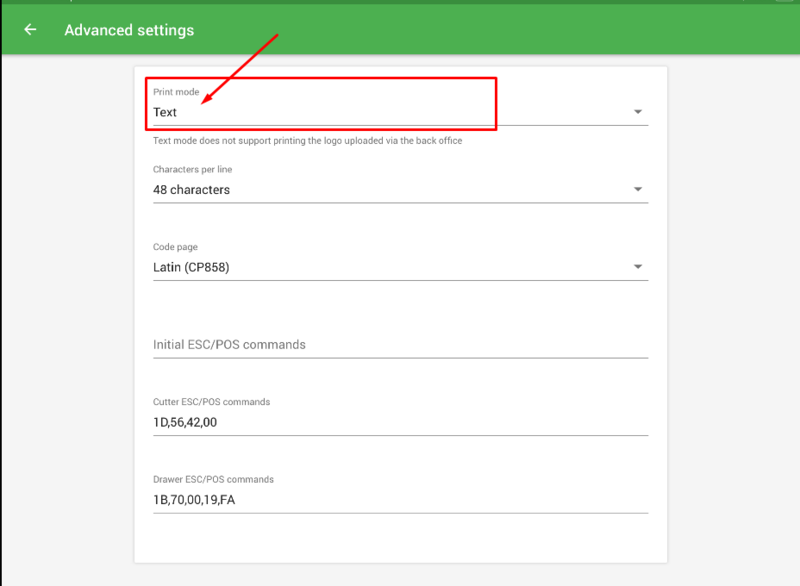Expand the Print mode dropdown arrow
The height and width of the screenshot is (586, 800).
[637, 113]
